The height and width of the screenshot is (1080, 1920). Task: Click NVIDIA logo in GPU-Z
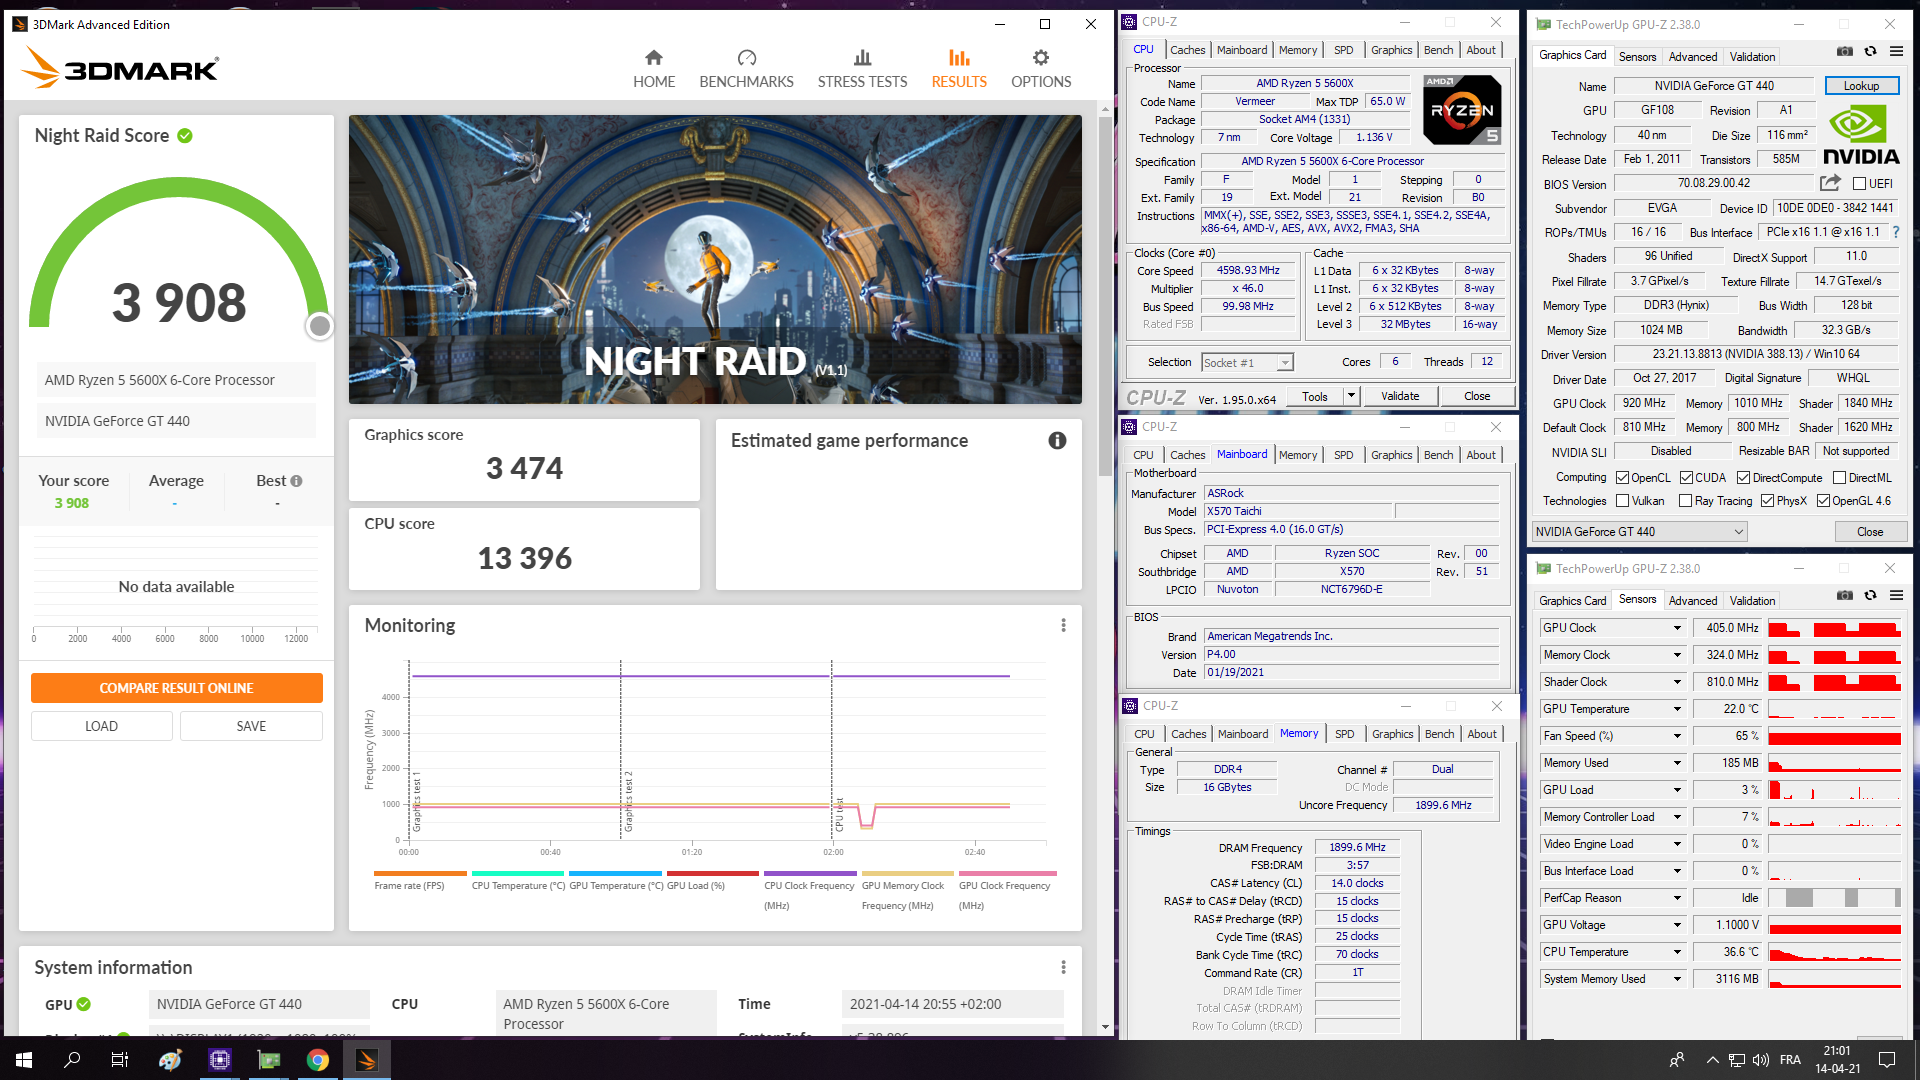coord(1861,137)
